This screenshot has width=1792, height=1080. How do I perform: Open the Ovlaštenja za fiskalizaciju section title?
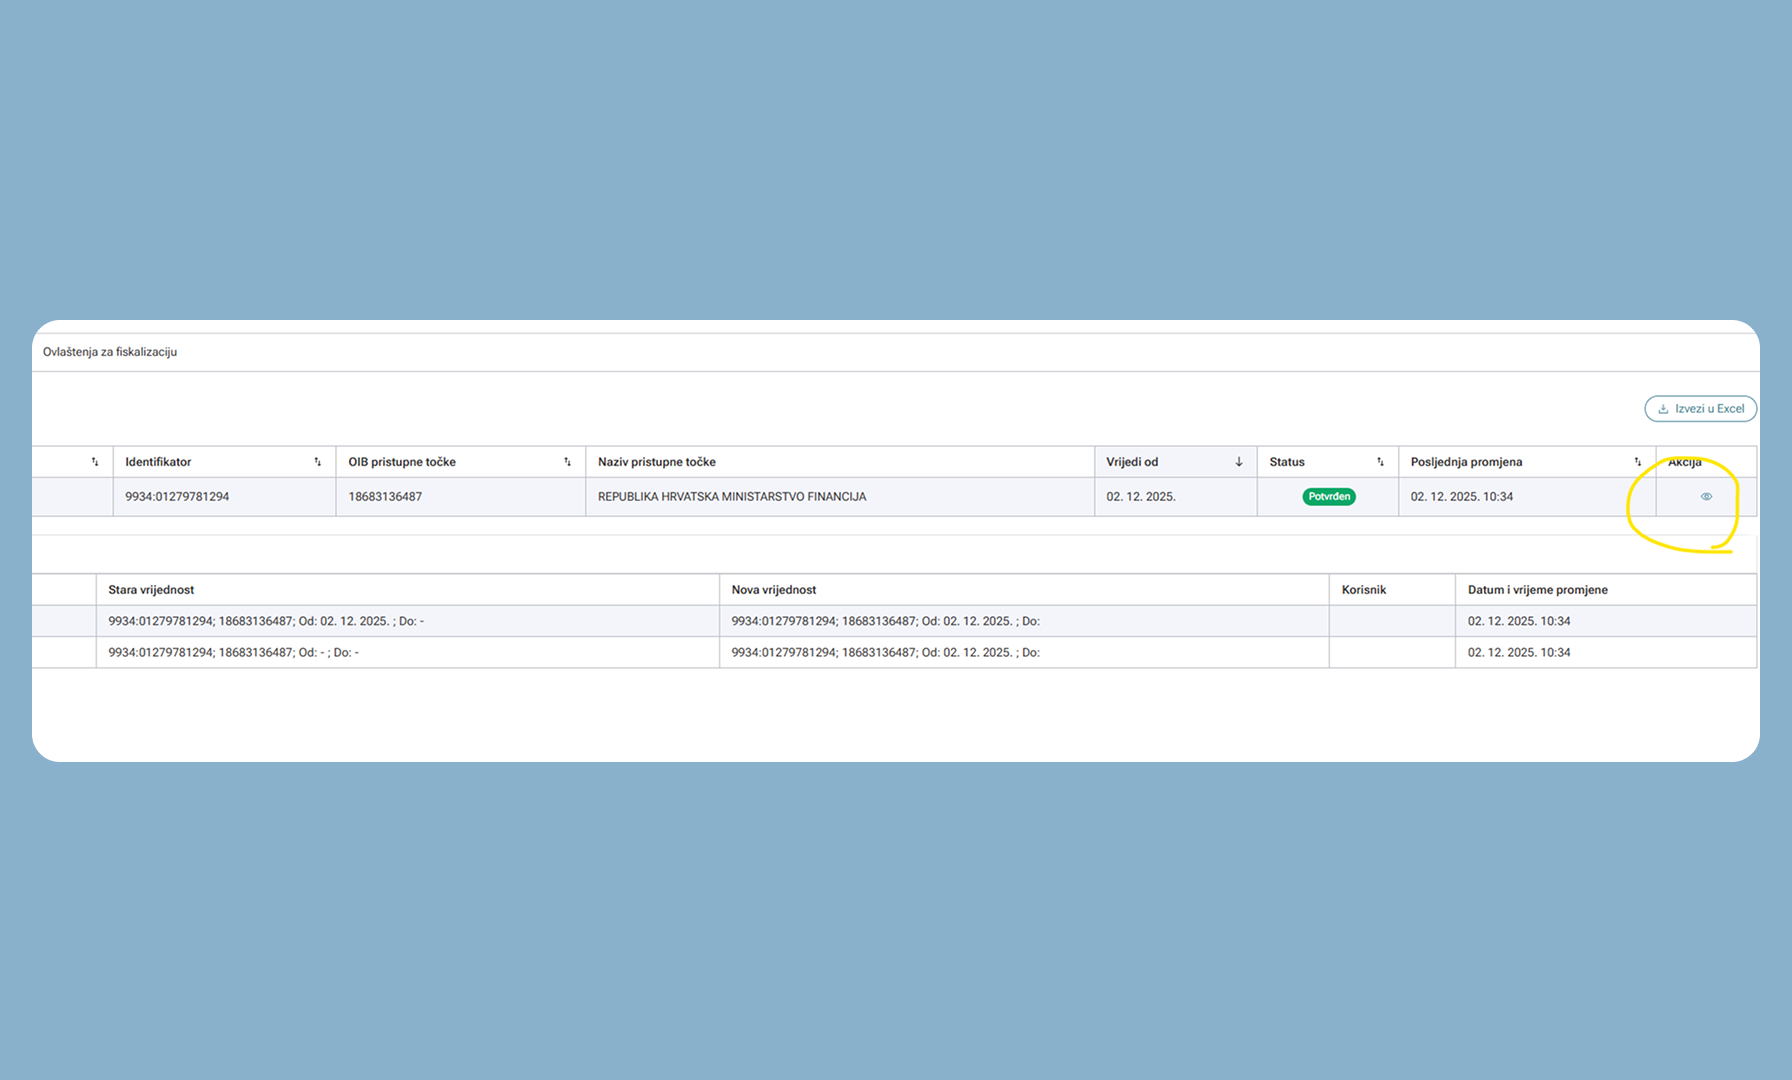click(110, 352)
